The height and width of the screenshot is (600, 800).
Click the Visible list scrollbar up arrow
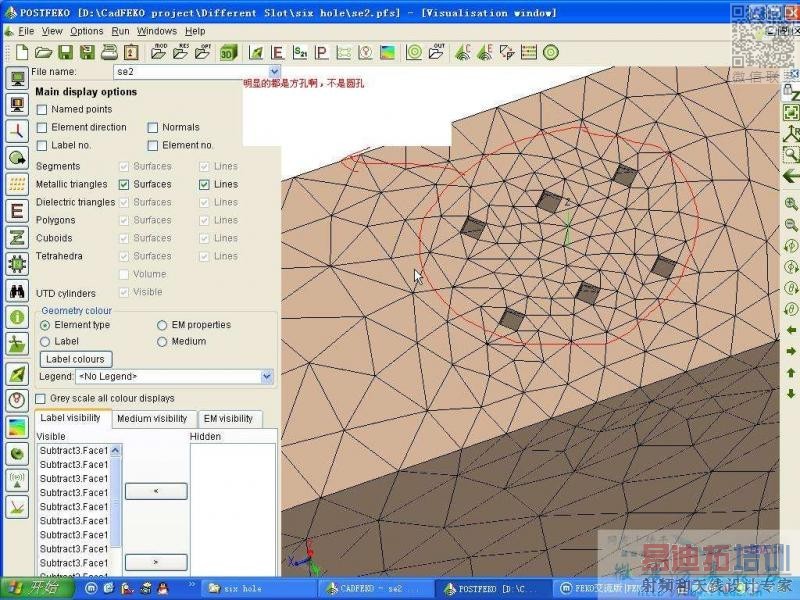pyautogui.click(x=115, y=450)
